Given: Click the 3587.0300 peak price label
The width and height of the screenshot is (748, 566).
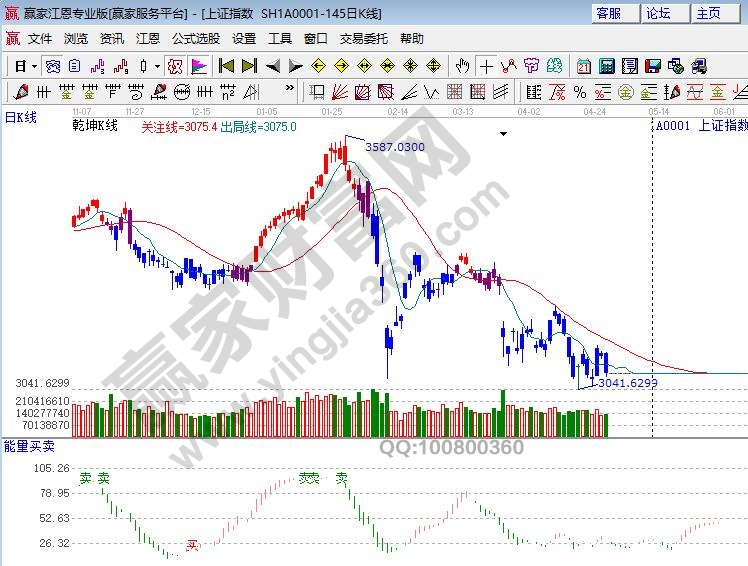Looking at the screenshot, I should pyautogui.click(x=395, y=147).
